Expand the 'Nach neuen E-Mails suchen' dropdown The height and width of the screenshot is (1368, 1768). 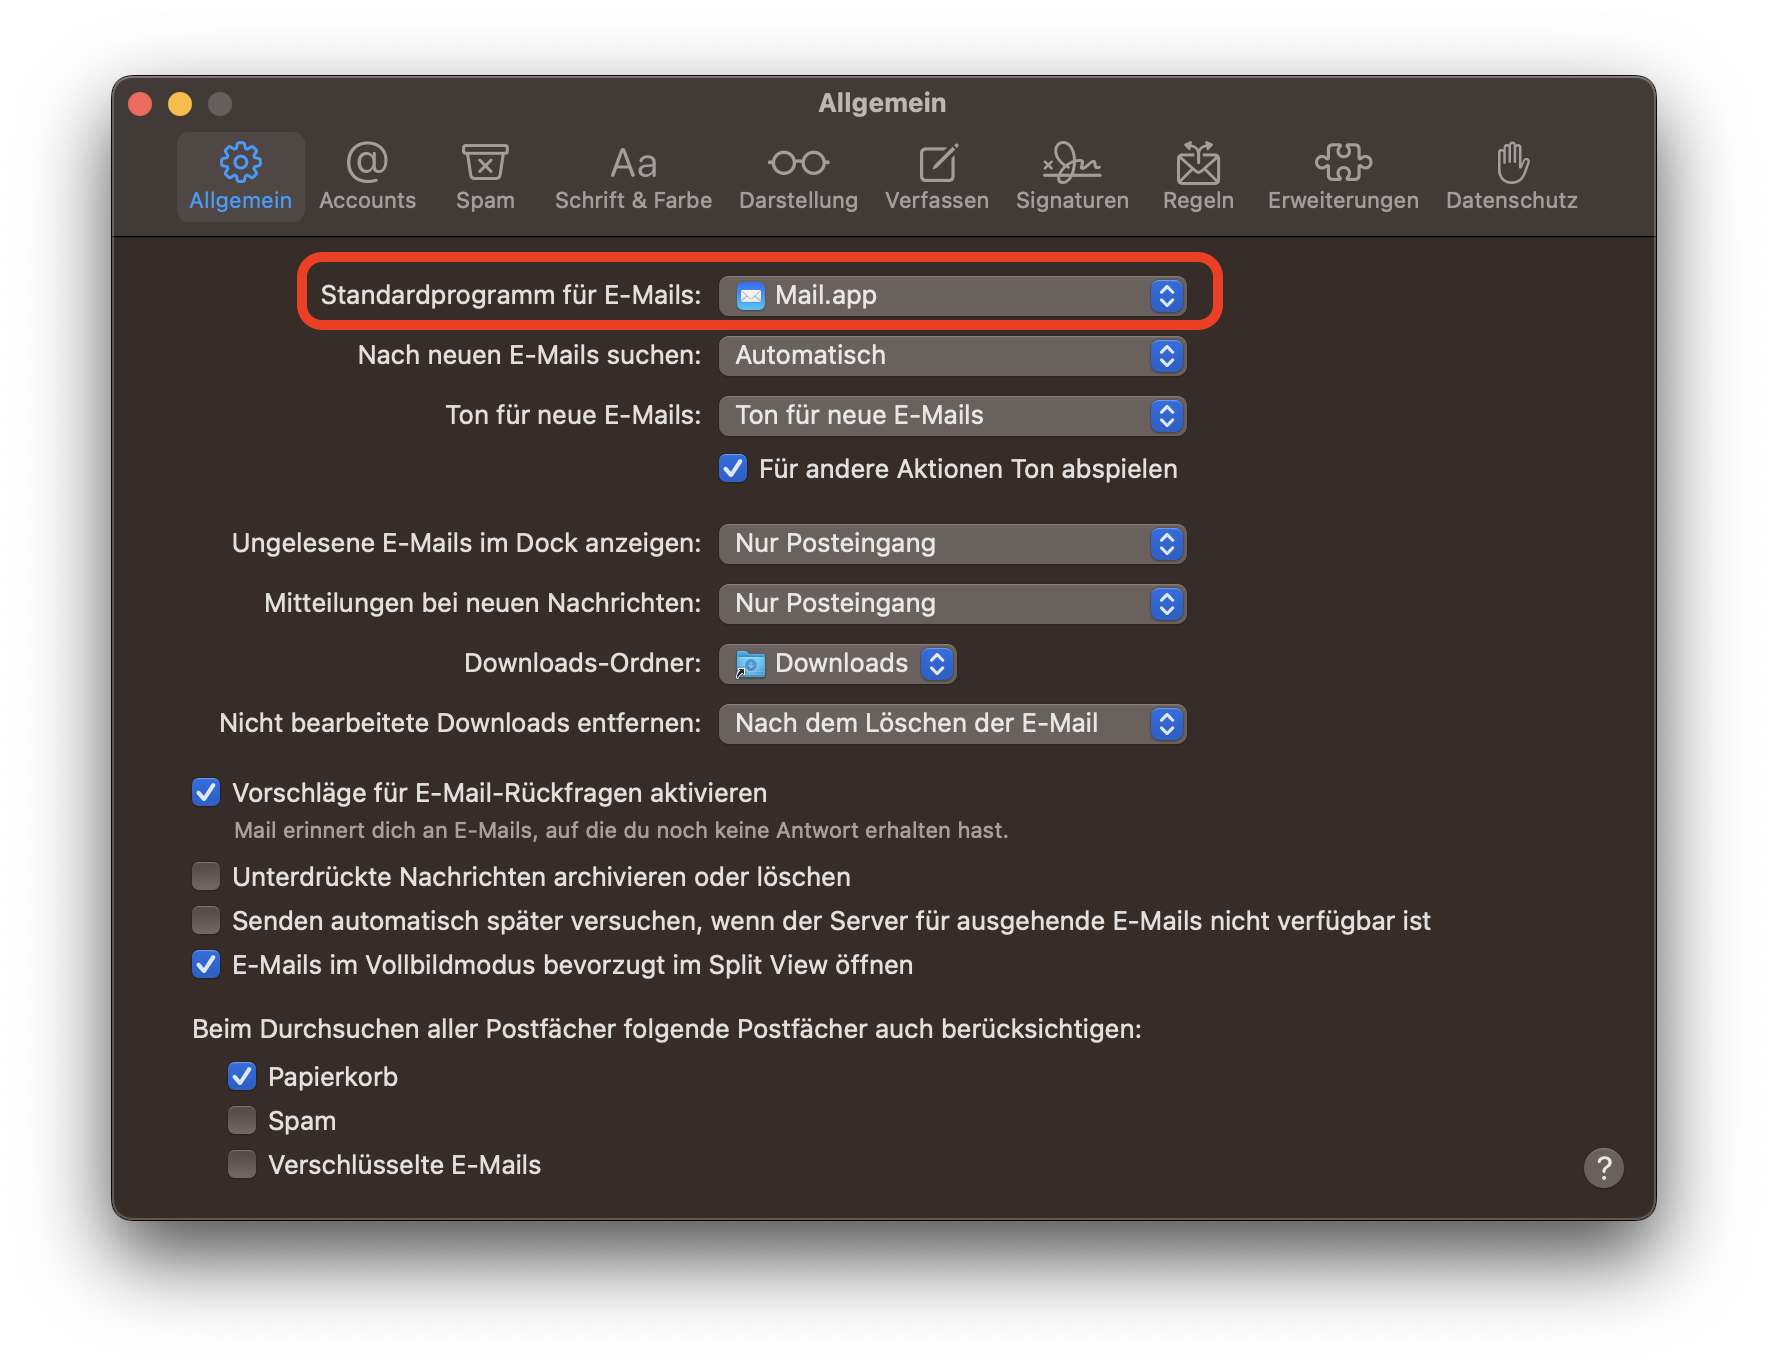click(952, 356)
